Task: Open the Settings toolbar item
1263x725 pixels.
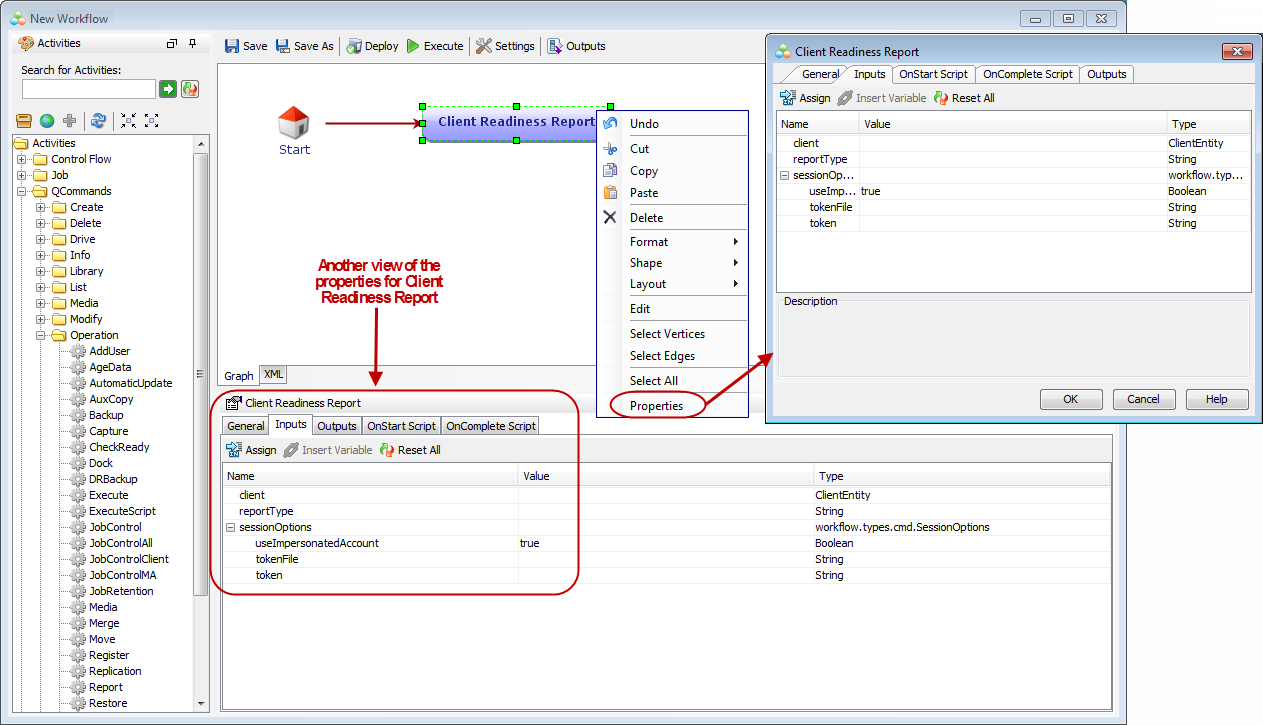Action: 484,46
